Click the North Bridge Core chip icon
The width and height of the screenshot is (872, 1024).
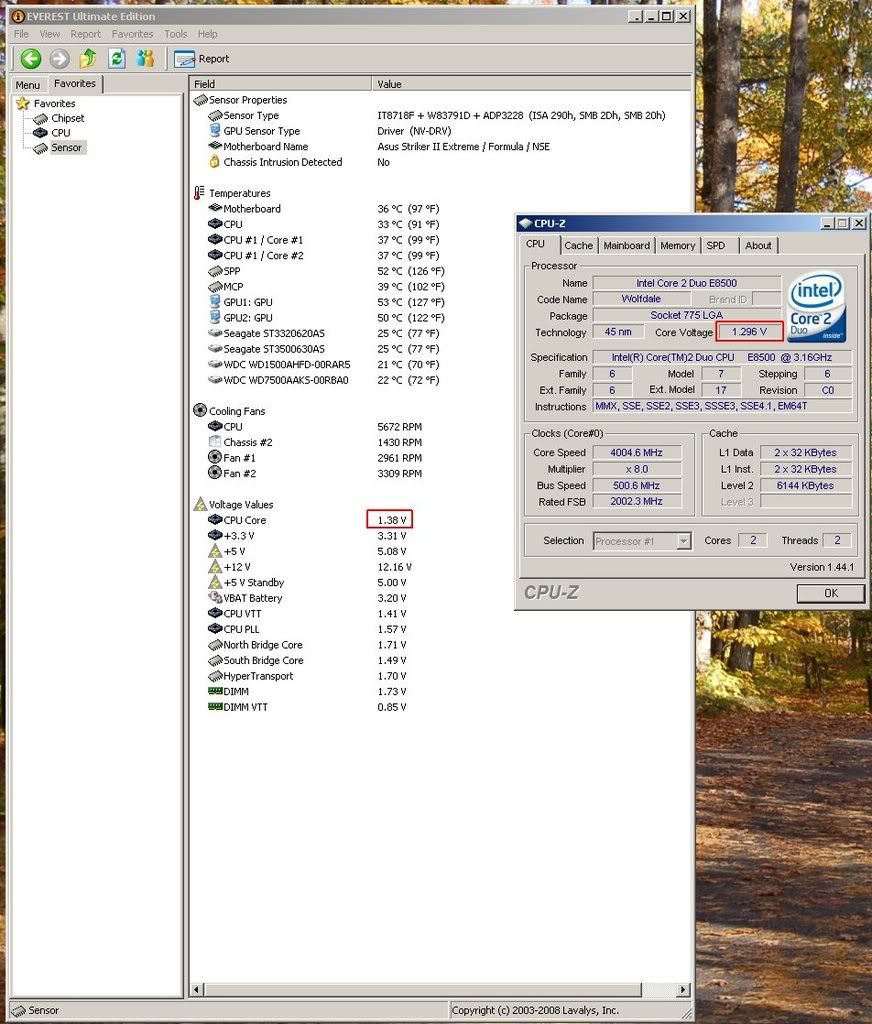pos(215,645)
